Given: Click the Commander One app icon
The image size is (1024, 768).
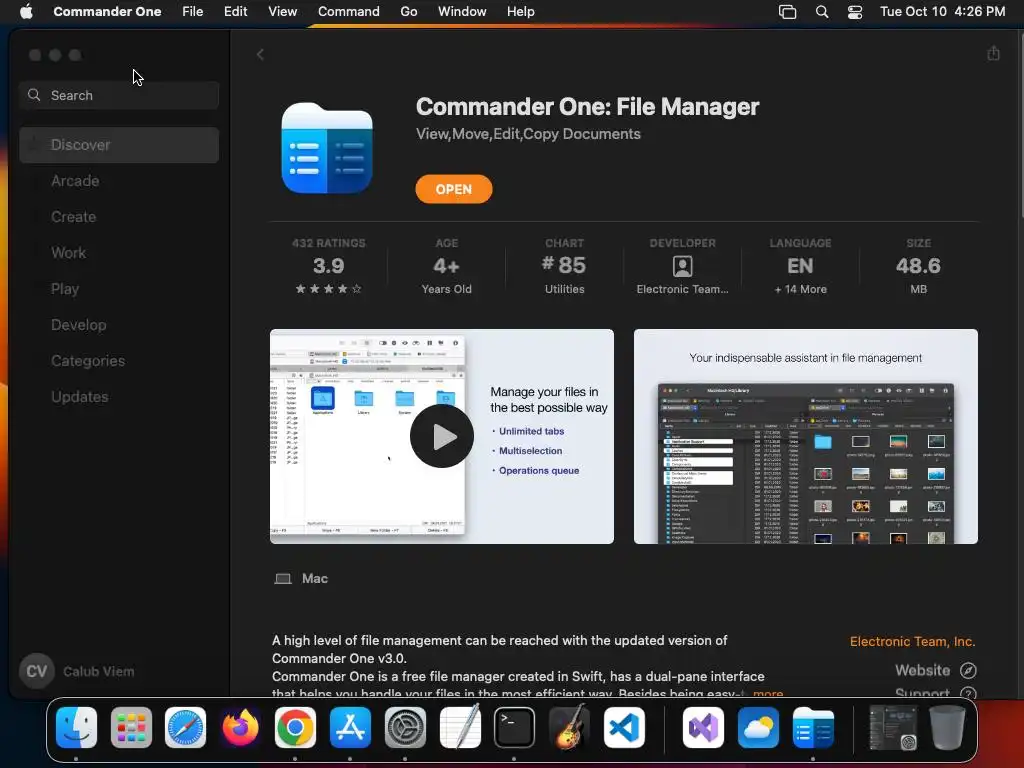Looking at the screenshot, I should [327, 148].
